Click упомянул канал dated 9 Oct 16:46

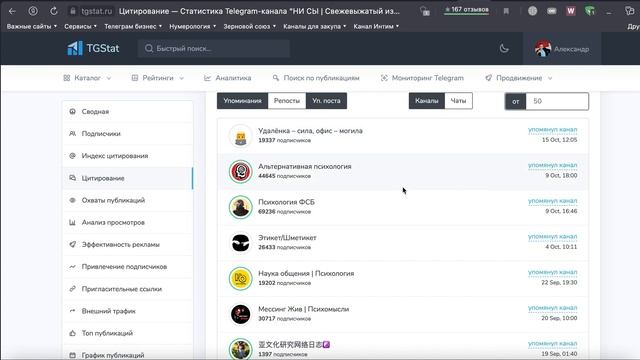pos(552,201)
